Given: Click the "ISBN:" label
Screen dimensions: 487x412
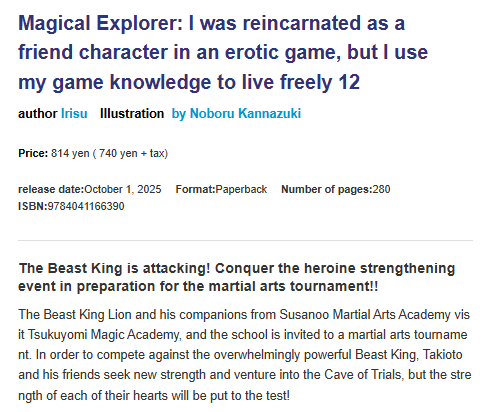Looking at the screenshot, I should tap(33, 206).
